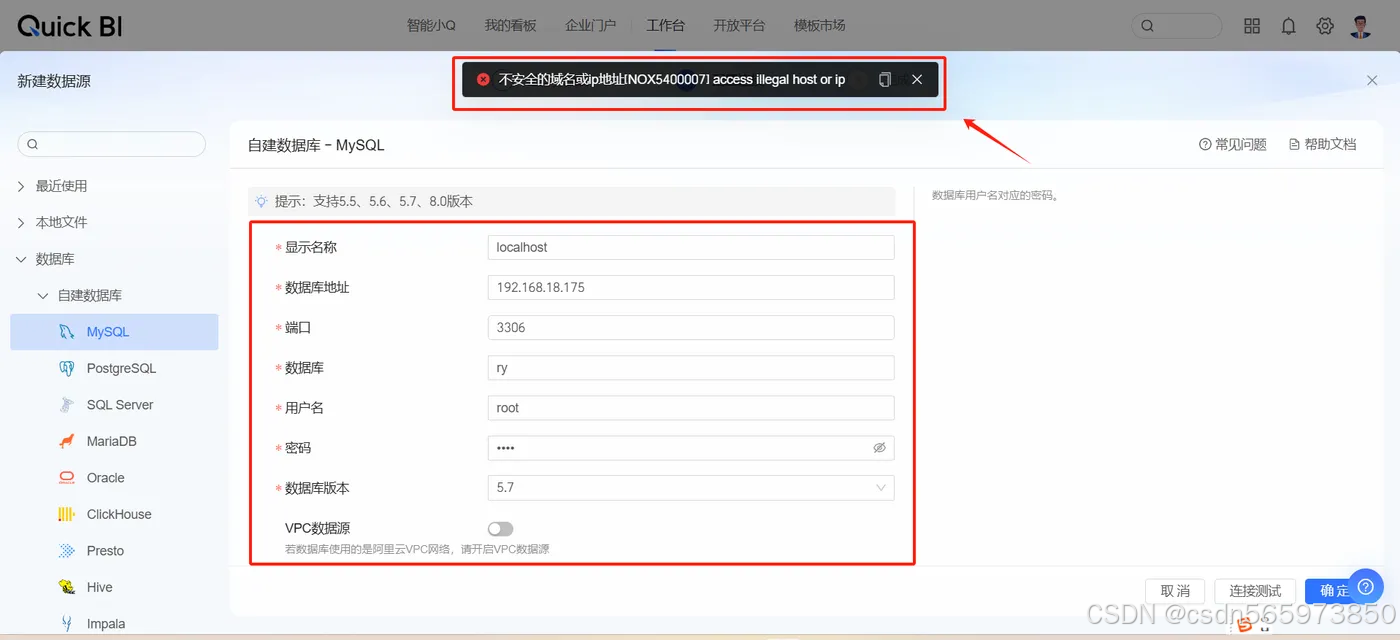Open the 企业门户 tab
This screenshot has width=1400, height=640.
tap(590, 26)
